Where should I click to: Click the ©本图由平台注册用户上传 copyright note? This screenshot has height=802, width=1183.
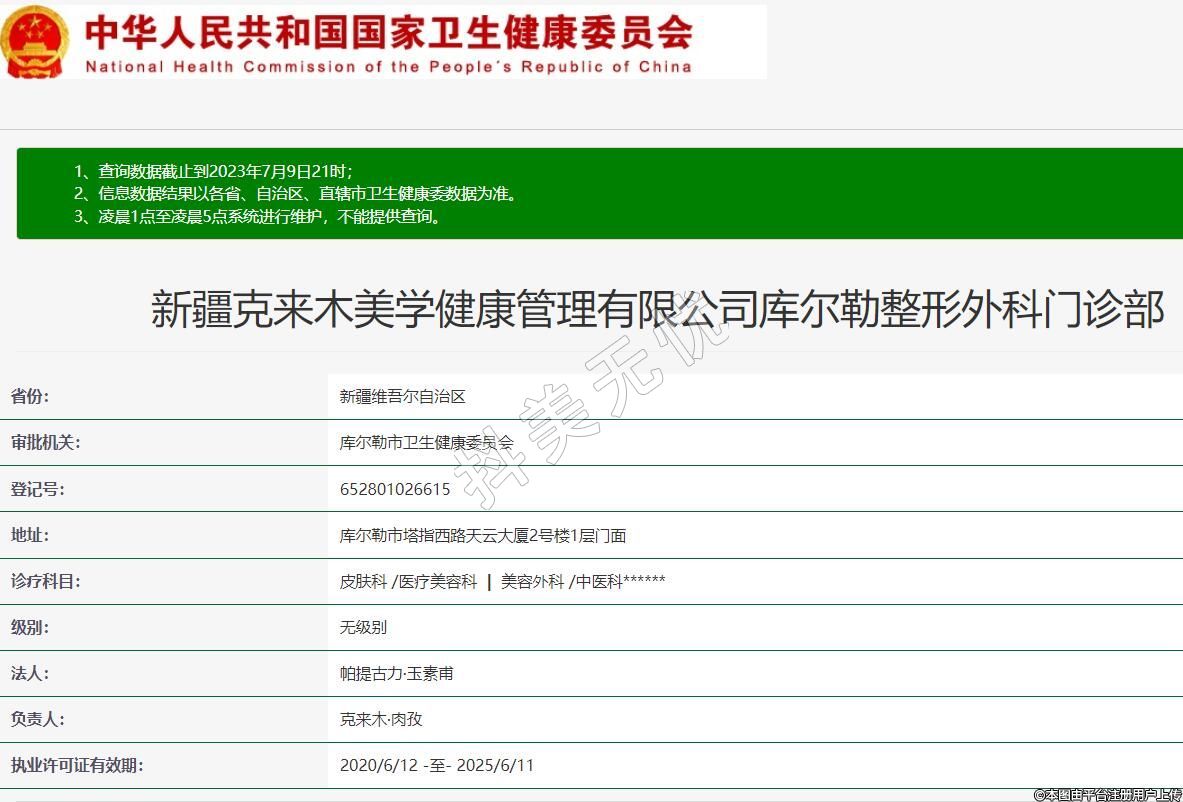1107,794
